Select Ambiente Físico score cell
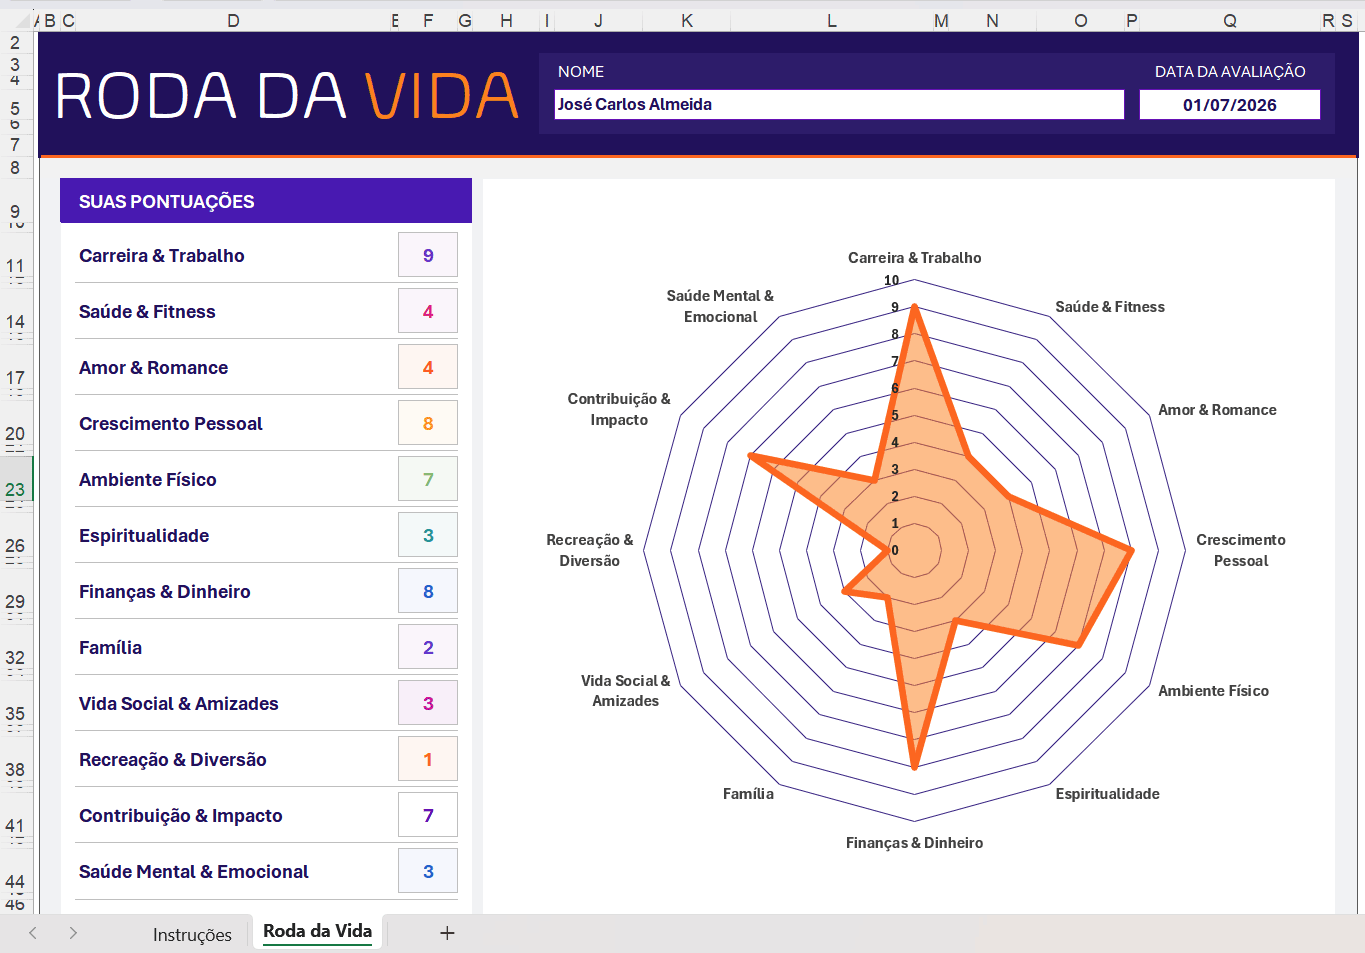Screen dimensions: 1365x953 pyautogui.click(x=428, y=479)
